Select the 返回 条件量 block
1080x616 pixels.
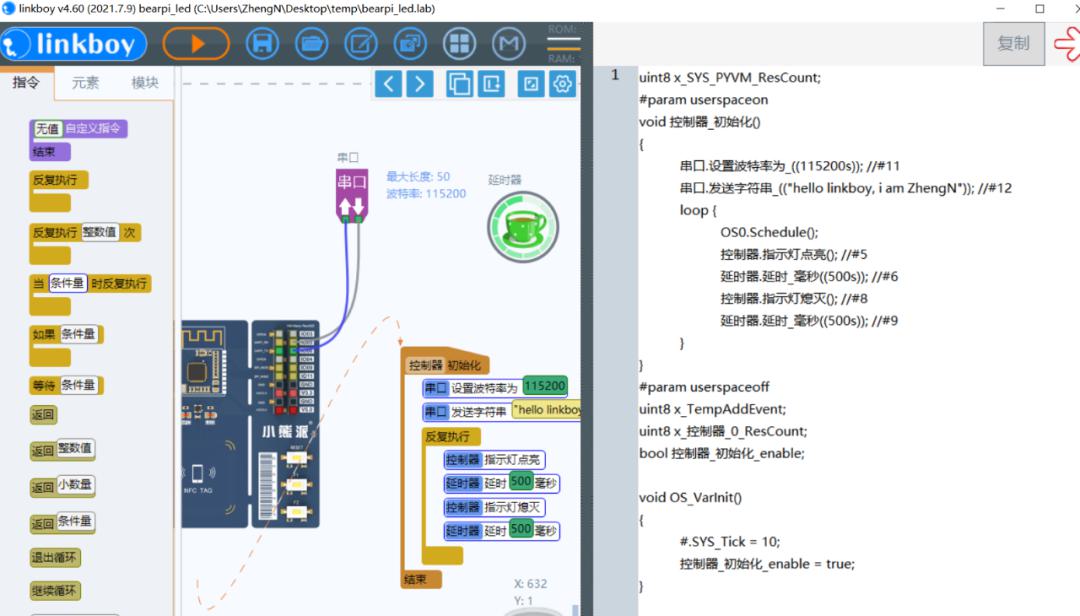point(62,523)
